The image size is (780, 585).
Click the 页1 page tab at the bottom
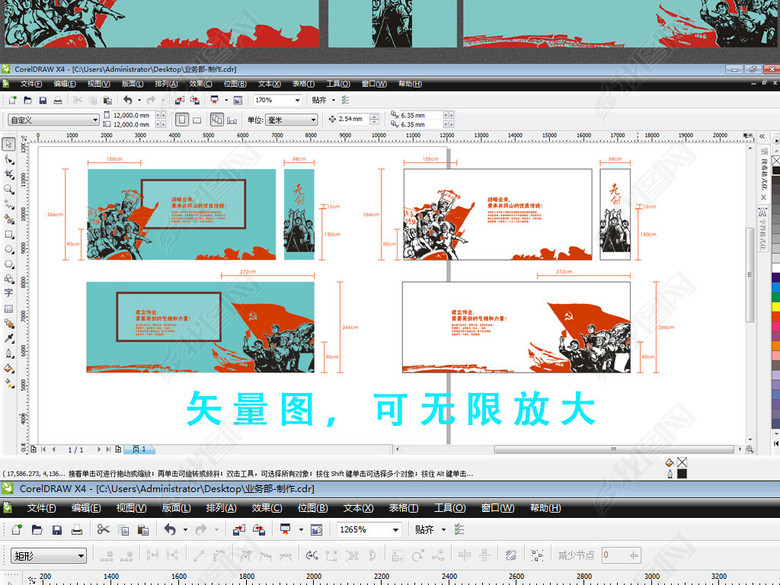(x=138, y=450)
